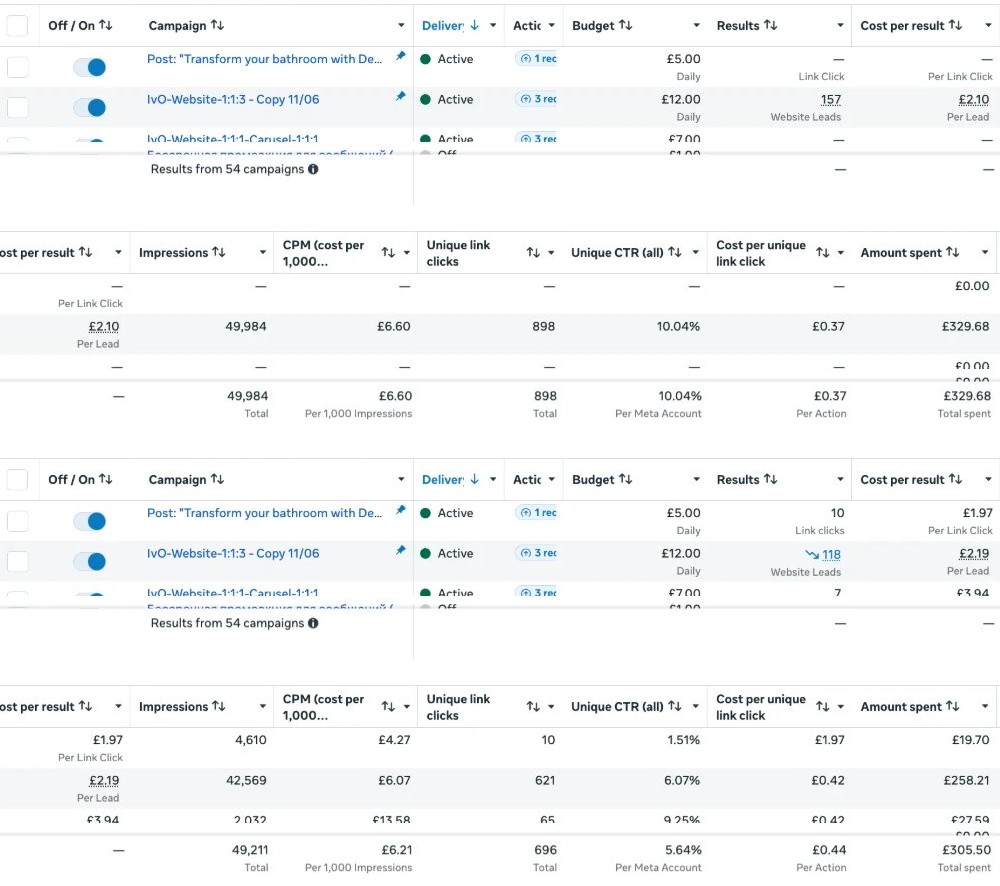Click £2.19 cost per result in lower campaign table
Screen dimensions: 1000x886
click(x=974, y=554)
